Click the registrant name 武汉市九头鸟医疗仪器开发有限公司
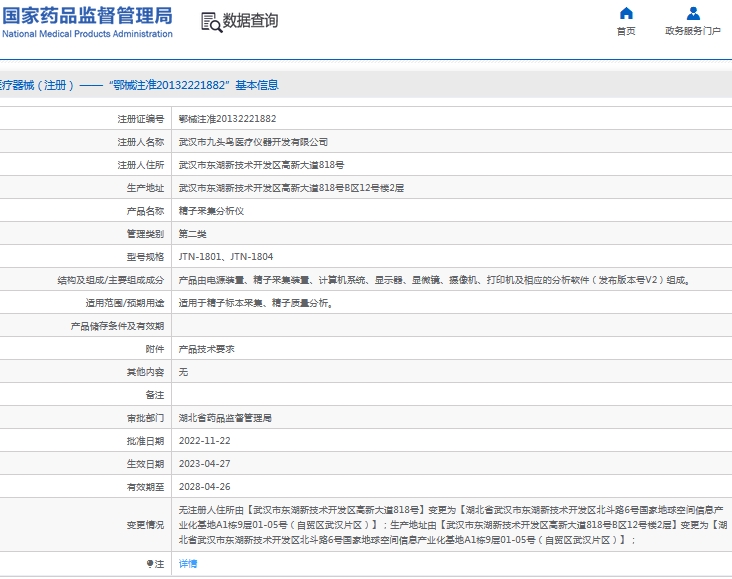 click(x=253, y=142)
